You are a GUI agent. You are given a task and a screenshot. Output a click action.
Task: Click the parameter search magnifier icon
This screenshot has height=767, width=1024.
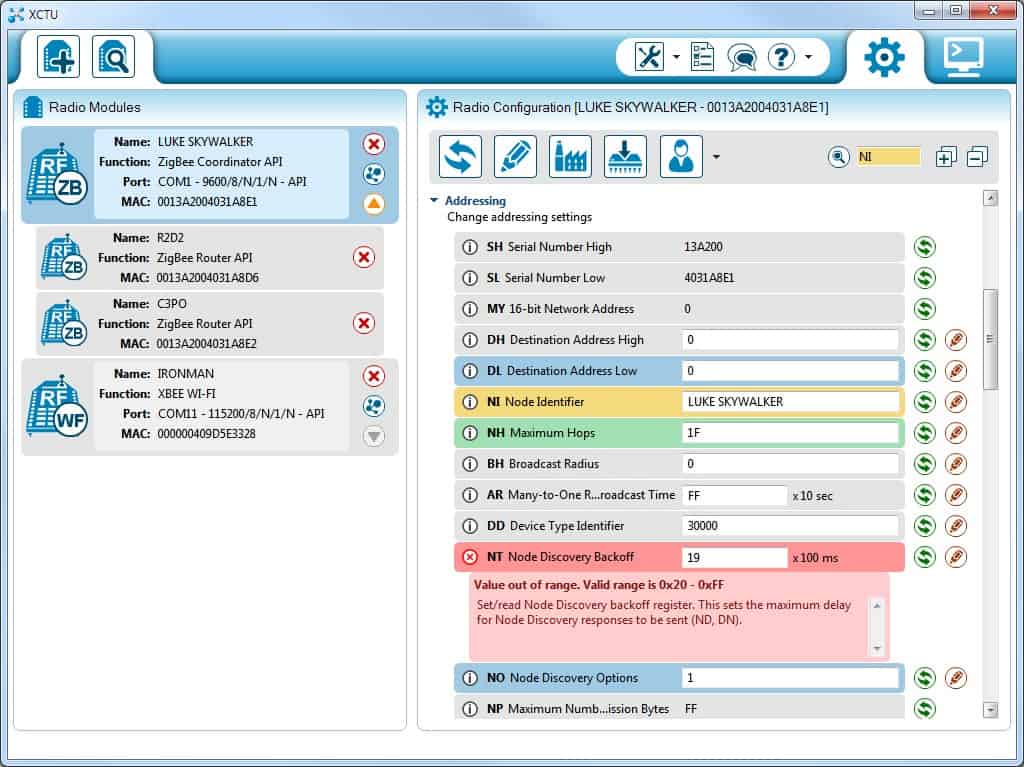[x=839, y=157]
